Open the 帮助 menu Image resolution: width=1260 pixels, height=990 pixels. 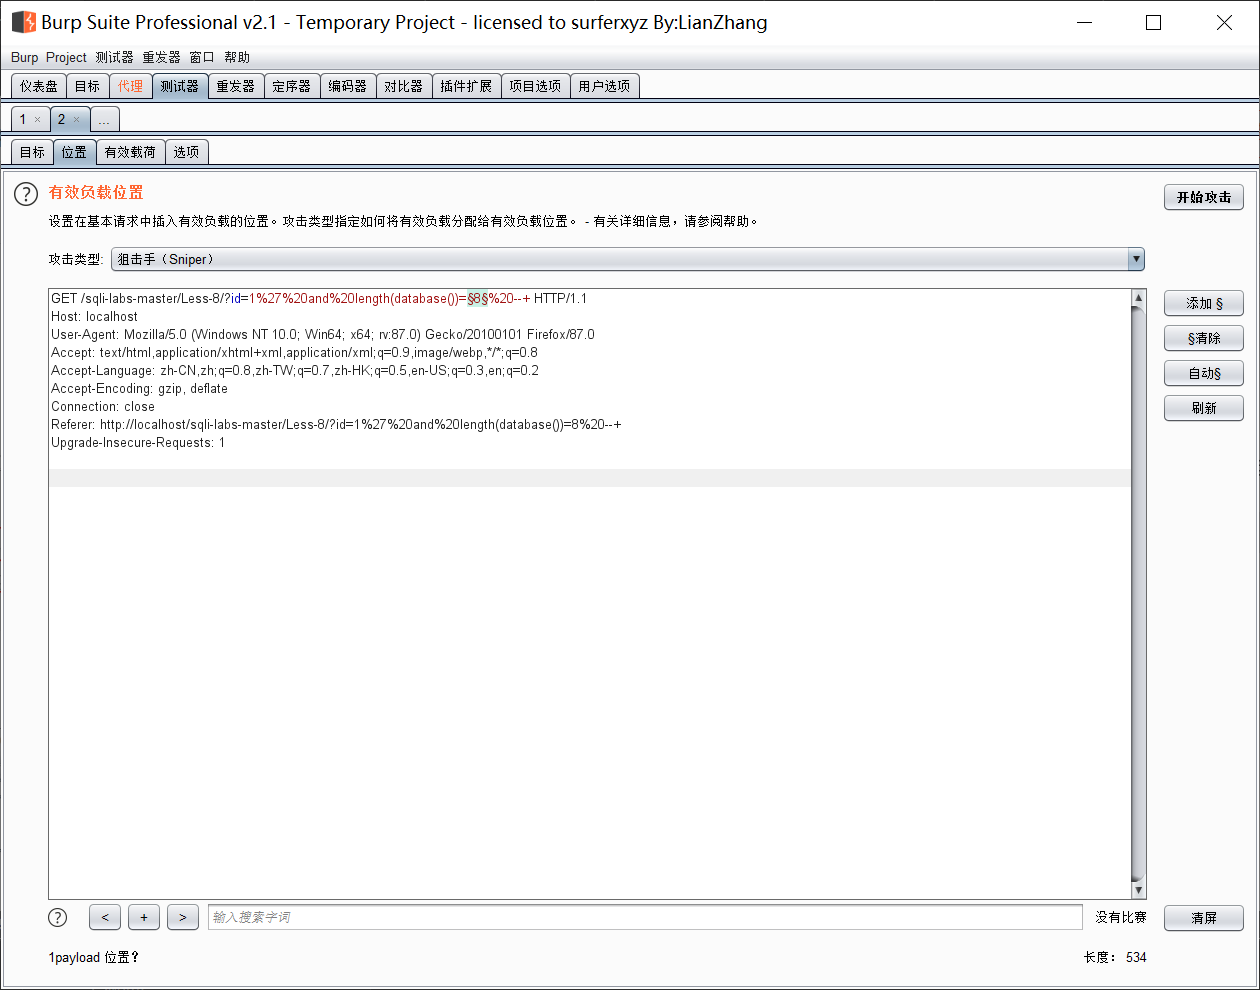237,57
